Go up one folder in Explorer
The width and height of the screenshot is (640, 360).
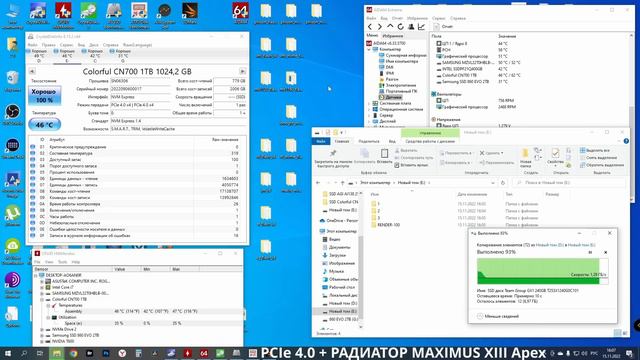(342, 183)
